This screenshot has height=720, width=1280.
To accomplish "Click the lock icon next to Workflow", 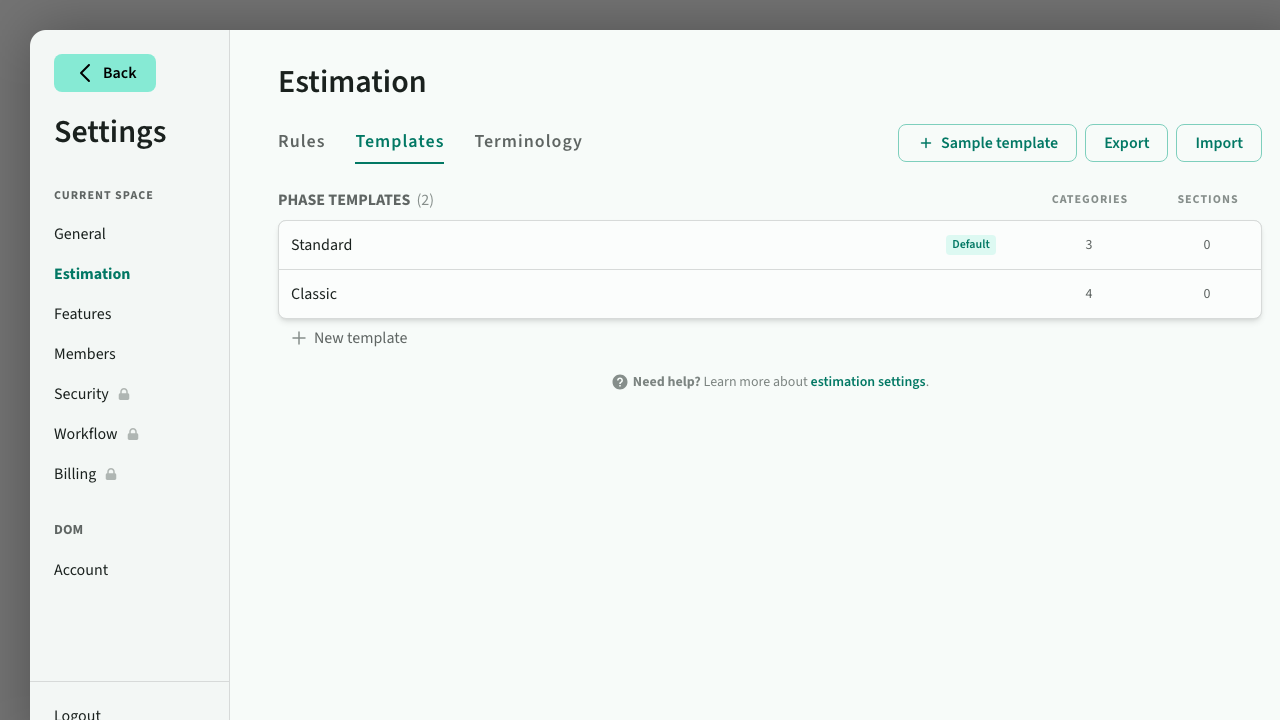I will 133,434.
